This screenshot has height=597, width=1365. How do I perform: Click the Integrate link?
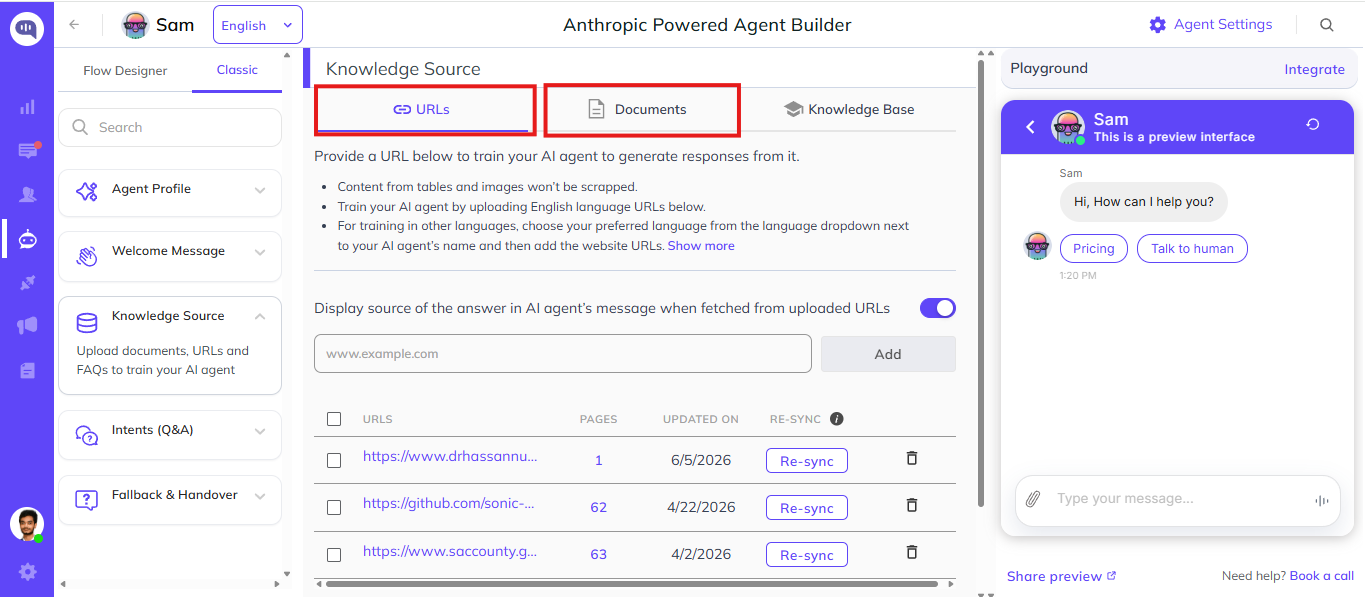click(x=1314, y=69)
